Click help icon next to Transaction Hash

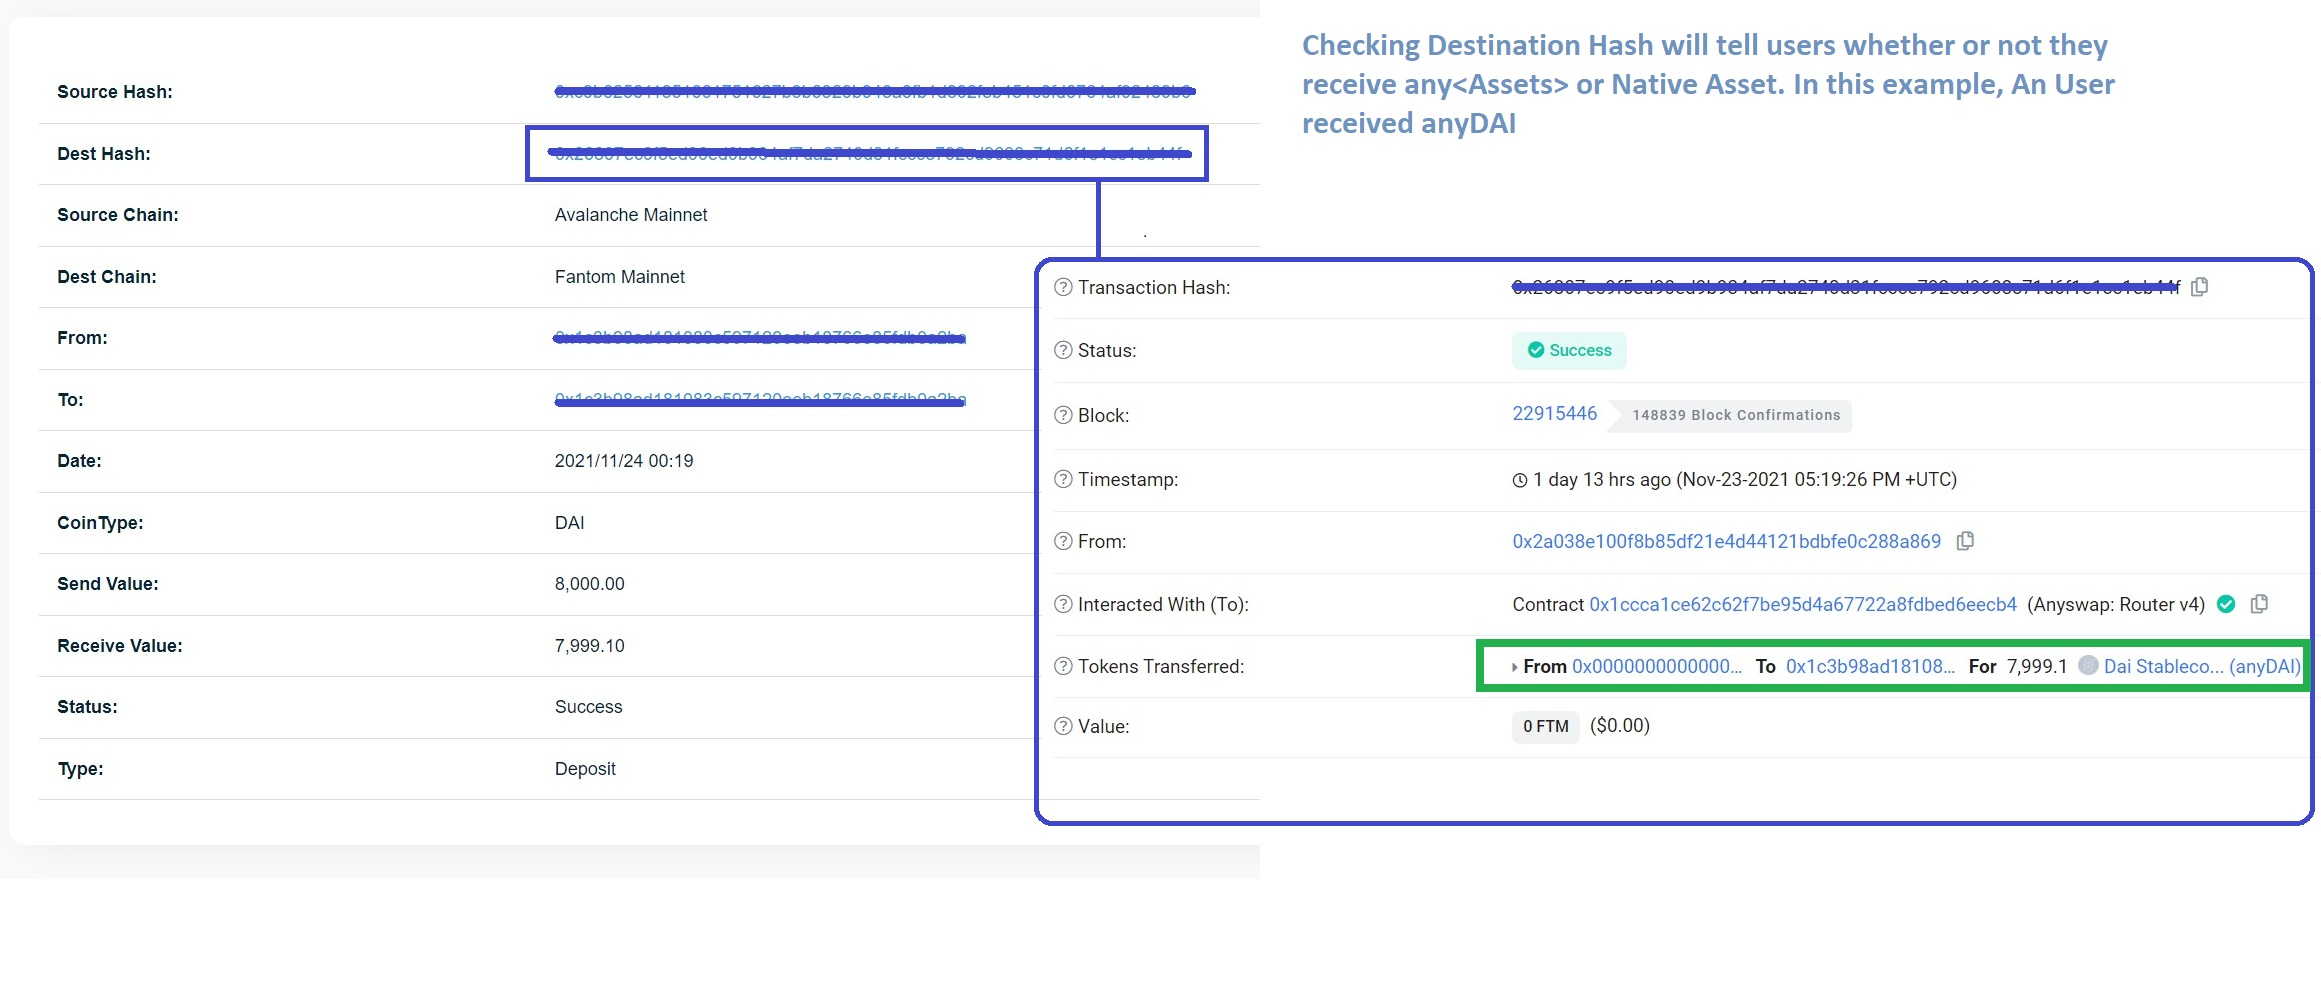[x=1063, y=288]
